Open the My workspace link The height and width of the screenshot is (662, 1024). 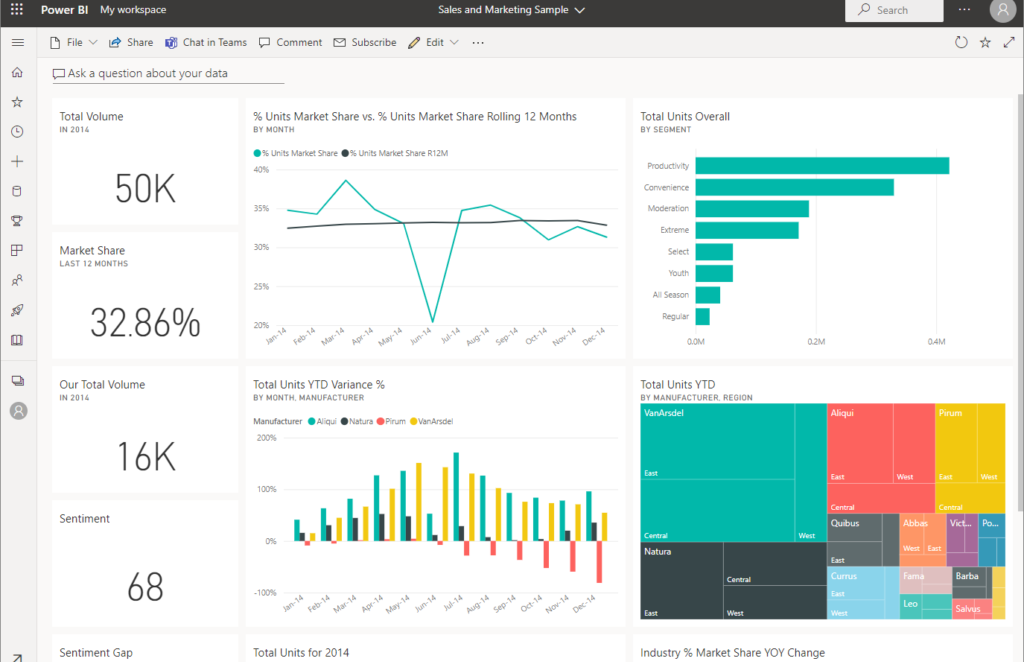pyautogui.click(x=133, y=10)
